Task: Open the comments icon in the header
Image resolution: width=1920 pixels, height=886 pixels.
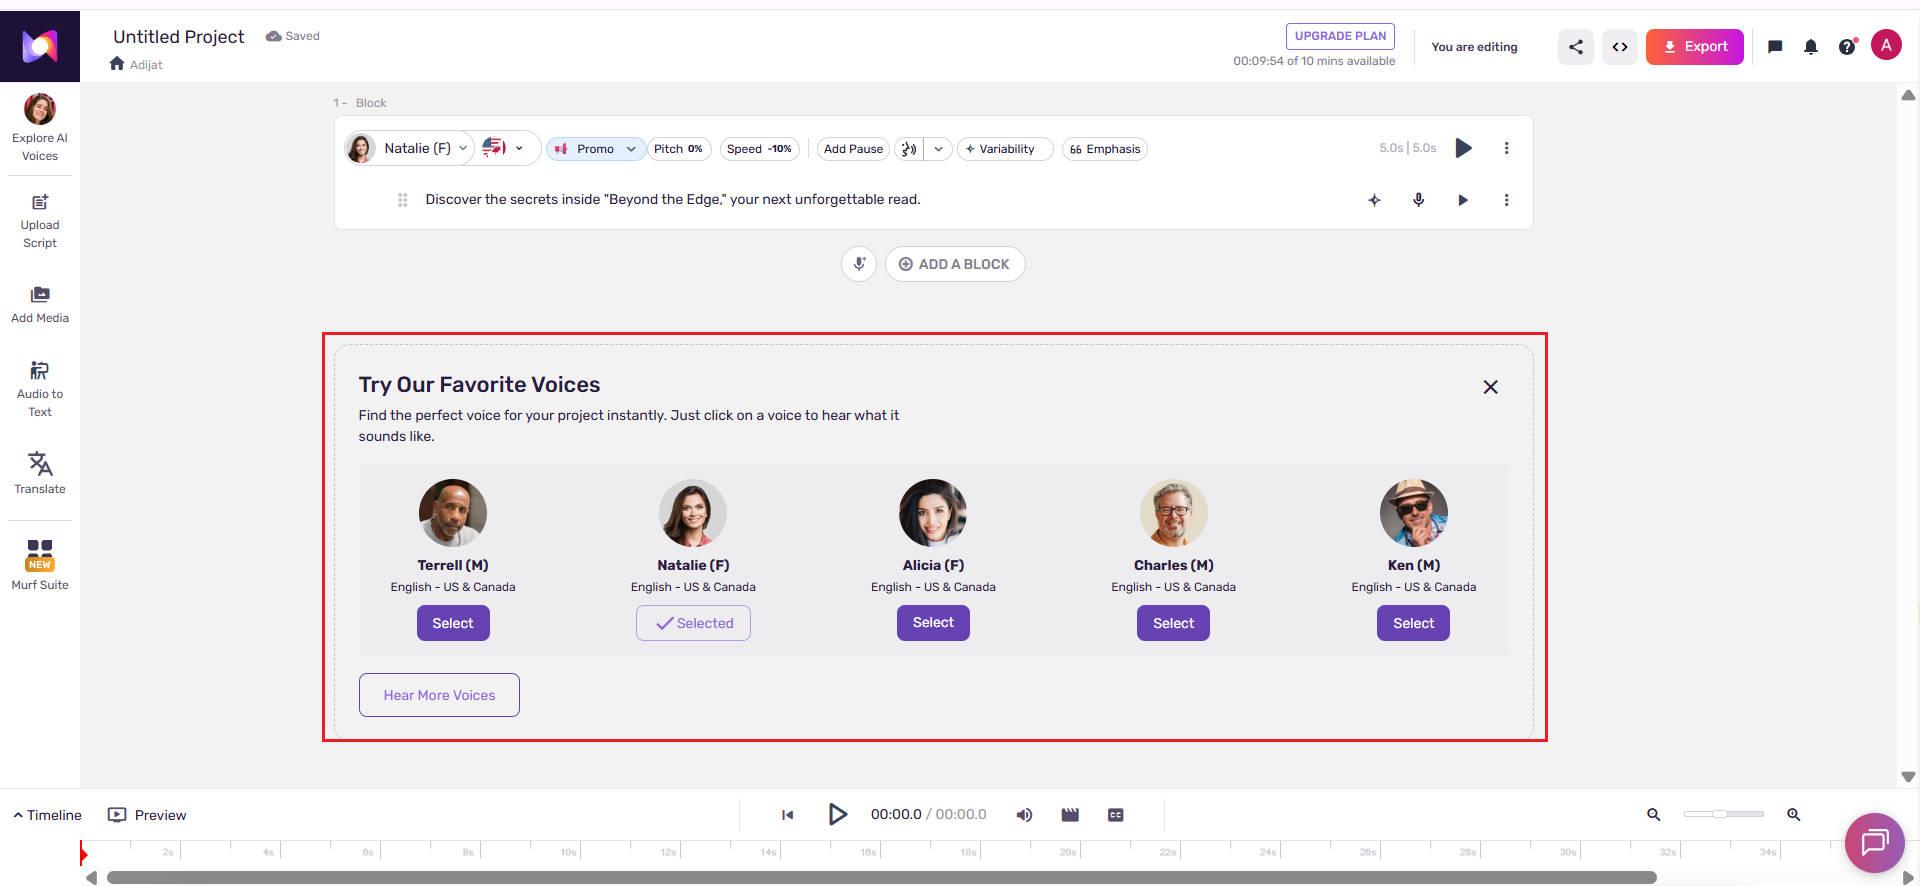Action: point(1775,46)
